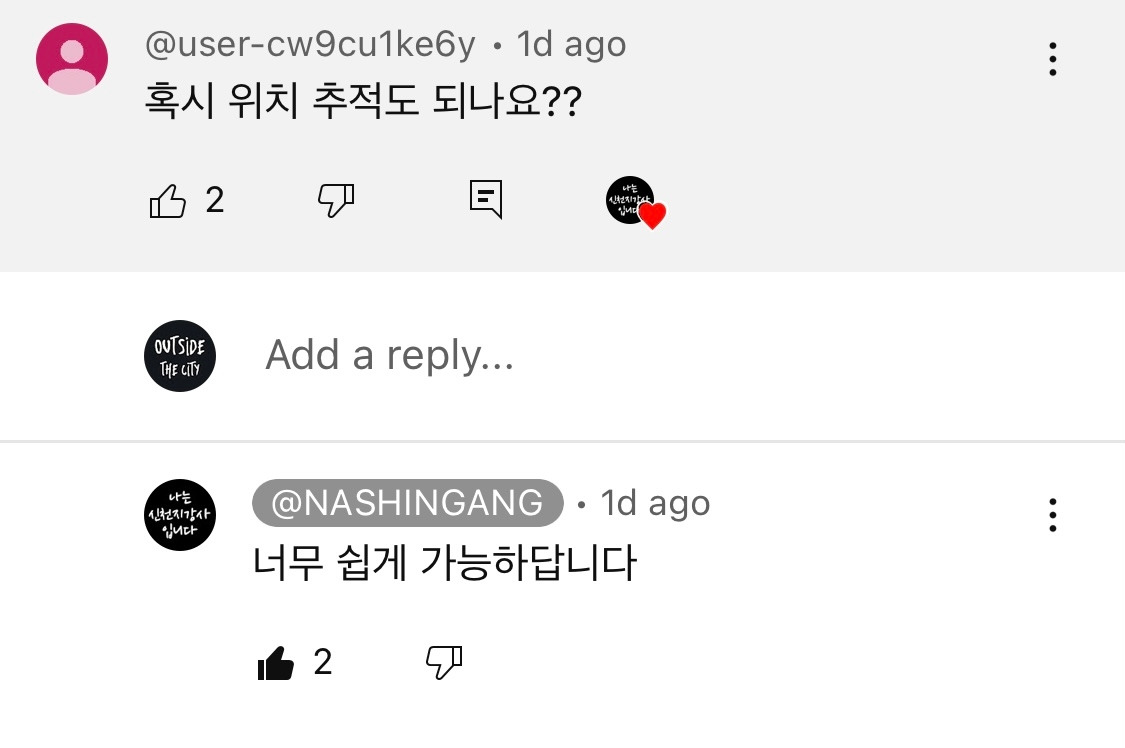Click the 1d ago timestamp on the reply
Screen dimensions: 1125x748
pyautogui.click(x=655, y=503)
